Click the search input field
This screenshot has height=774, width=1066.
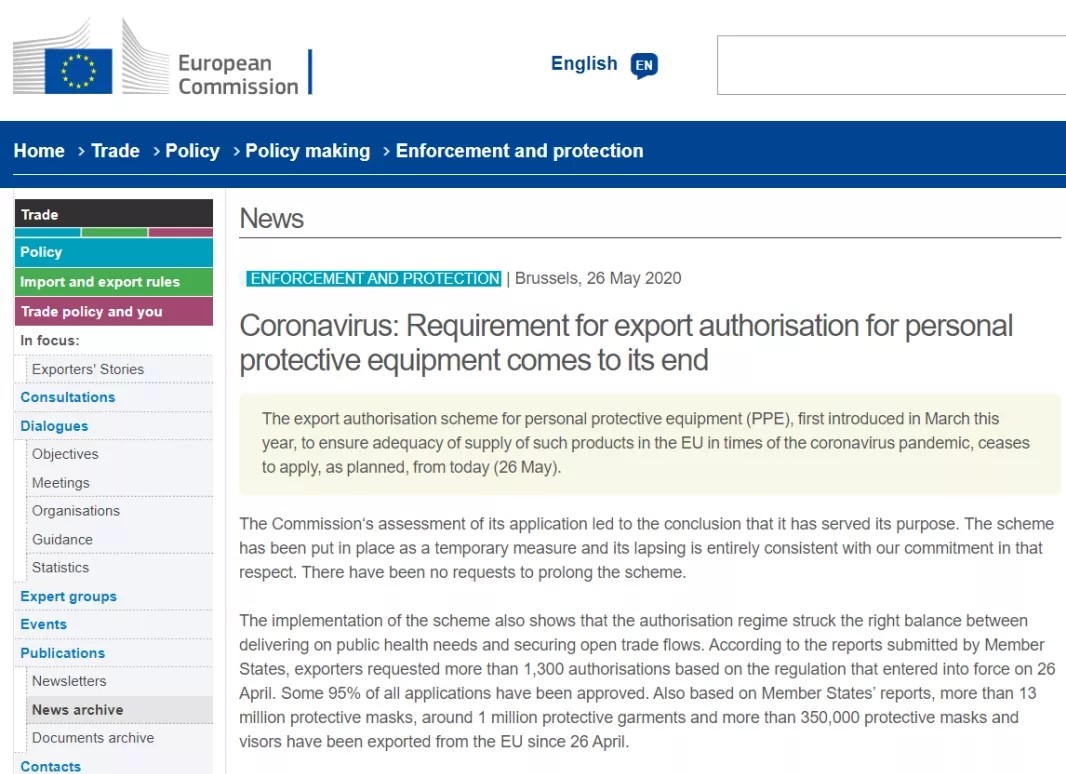click(x=890, y=66)
